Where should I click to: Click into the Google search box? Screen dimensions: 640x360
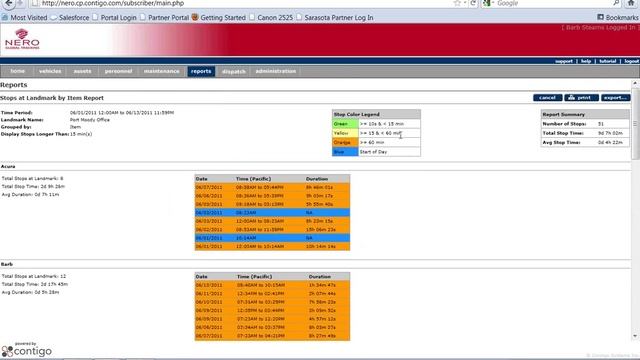point(553,3)
